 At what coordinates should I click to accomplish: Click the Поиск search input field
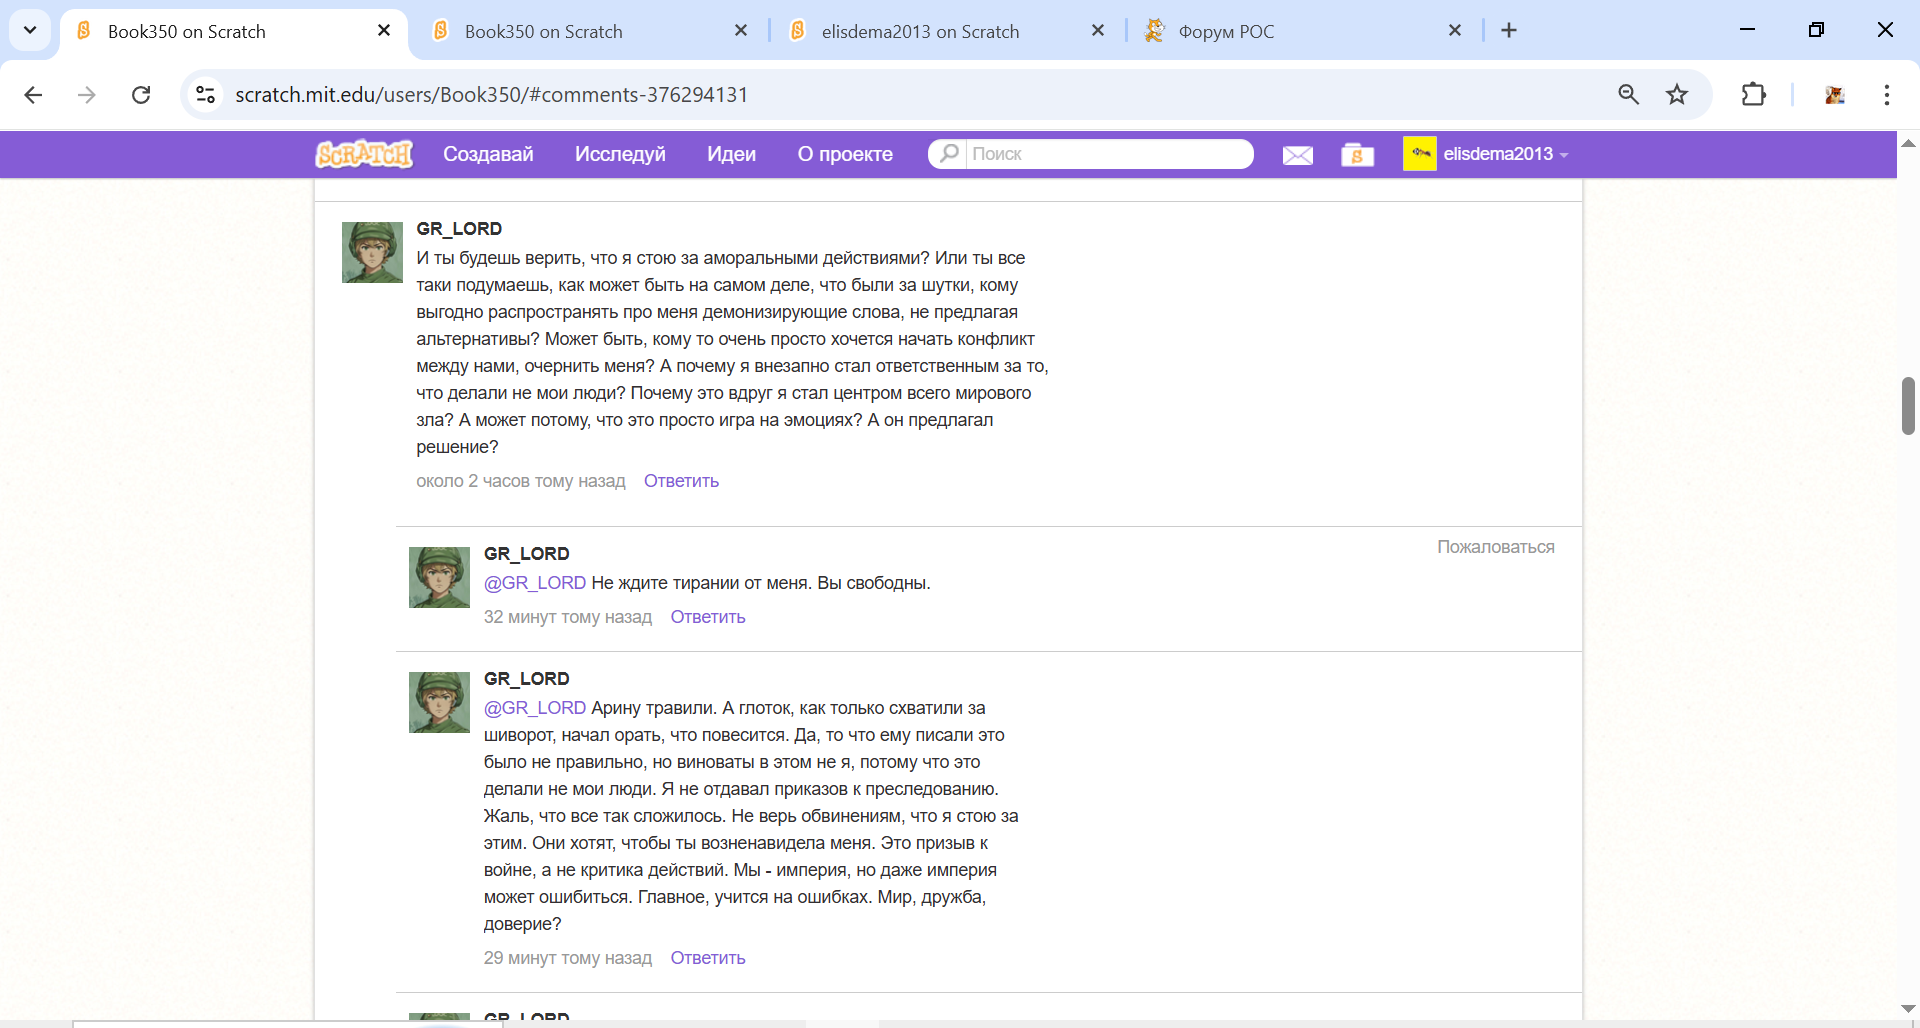[1105, 154]
